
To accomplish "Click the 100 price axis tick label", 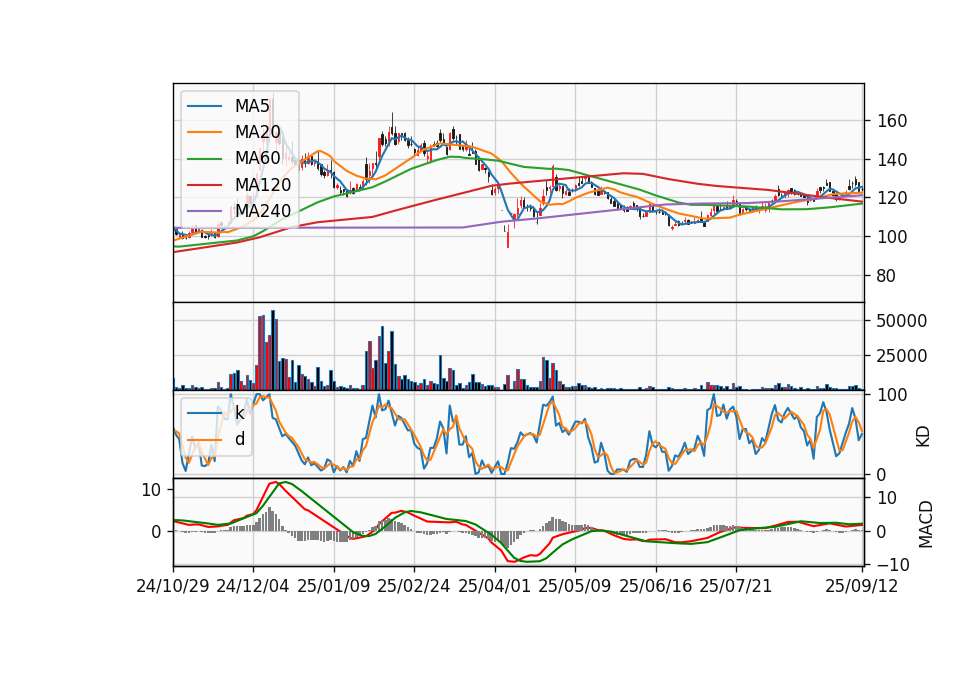I will click(892, 237).
